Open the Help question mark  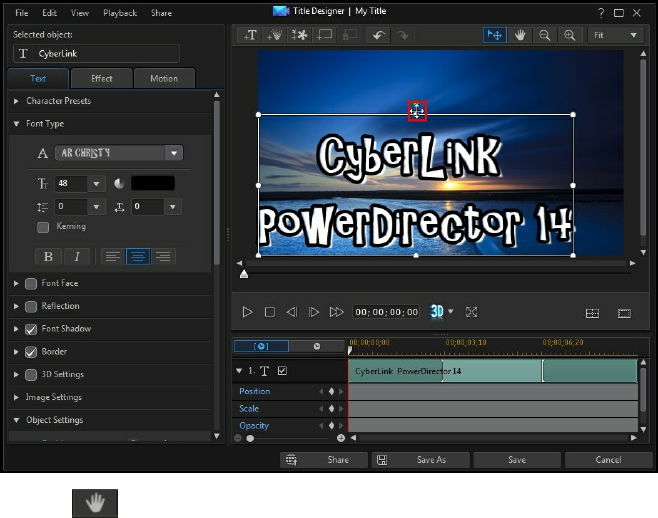point(601,13)
